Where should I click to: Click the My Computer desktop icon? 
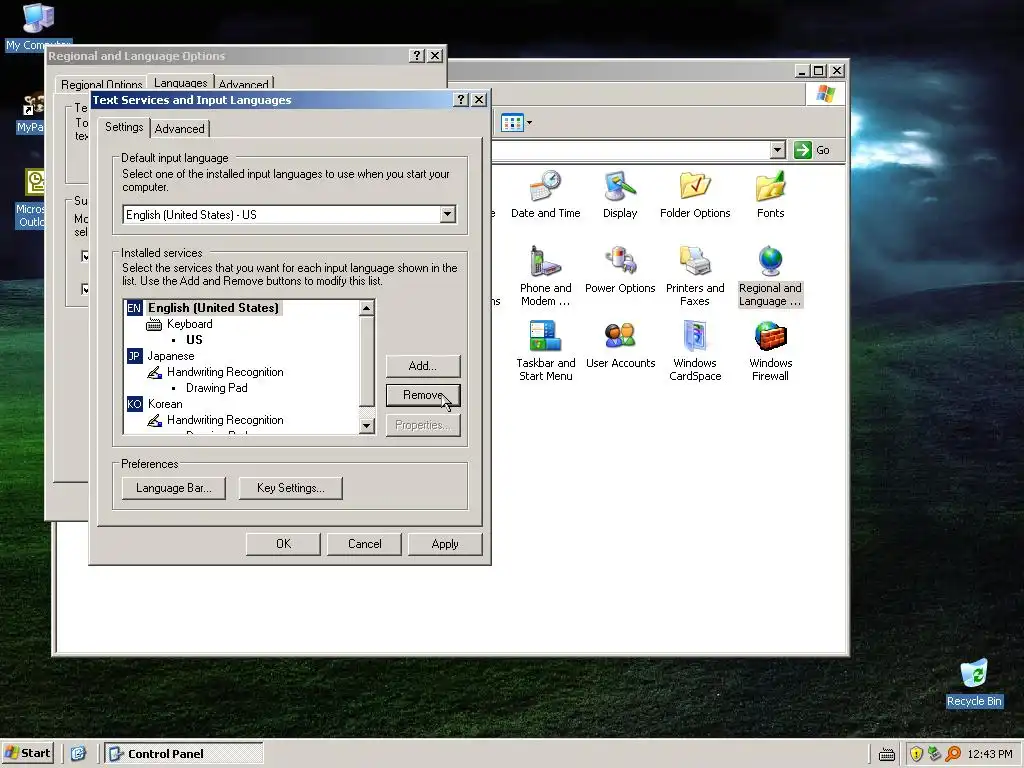38,18
